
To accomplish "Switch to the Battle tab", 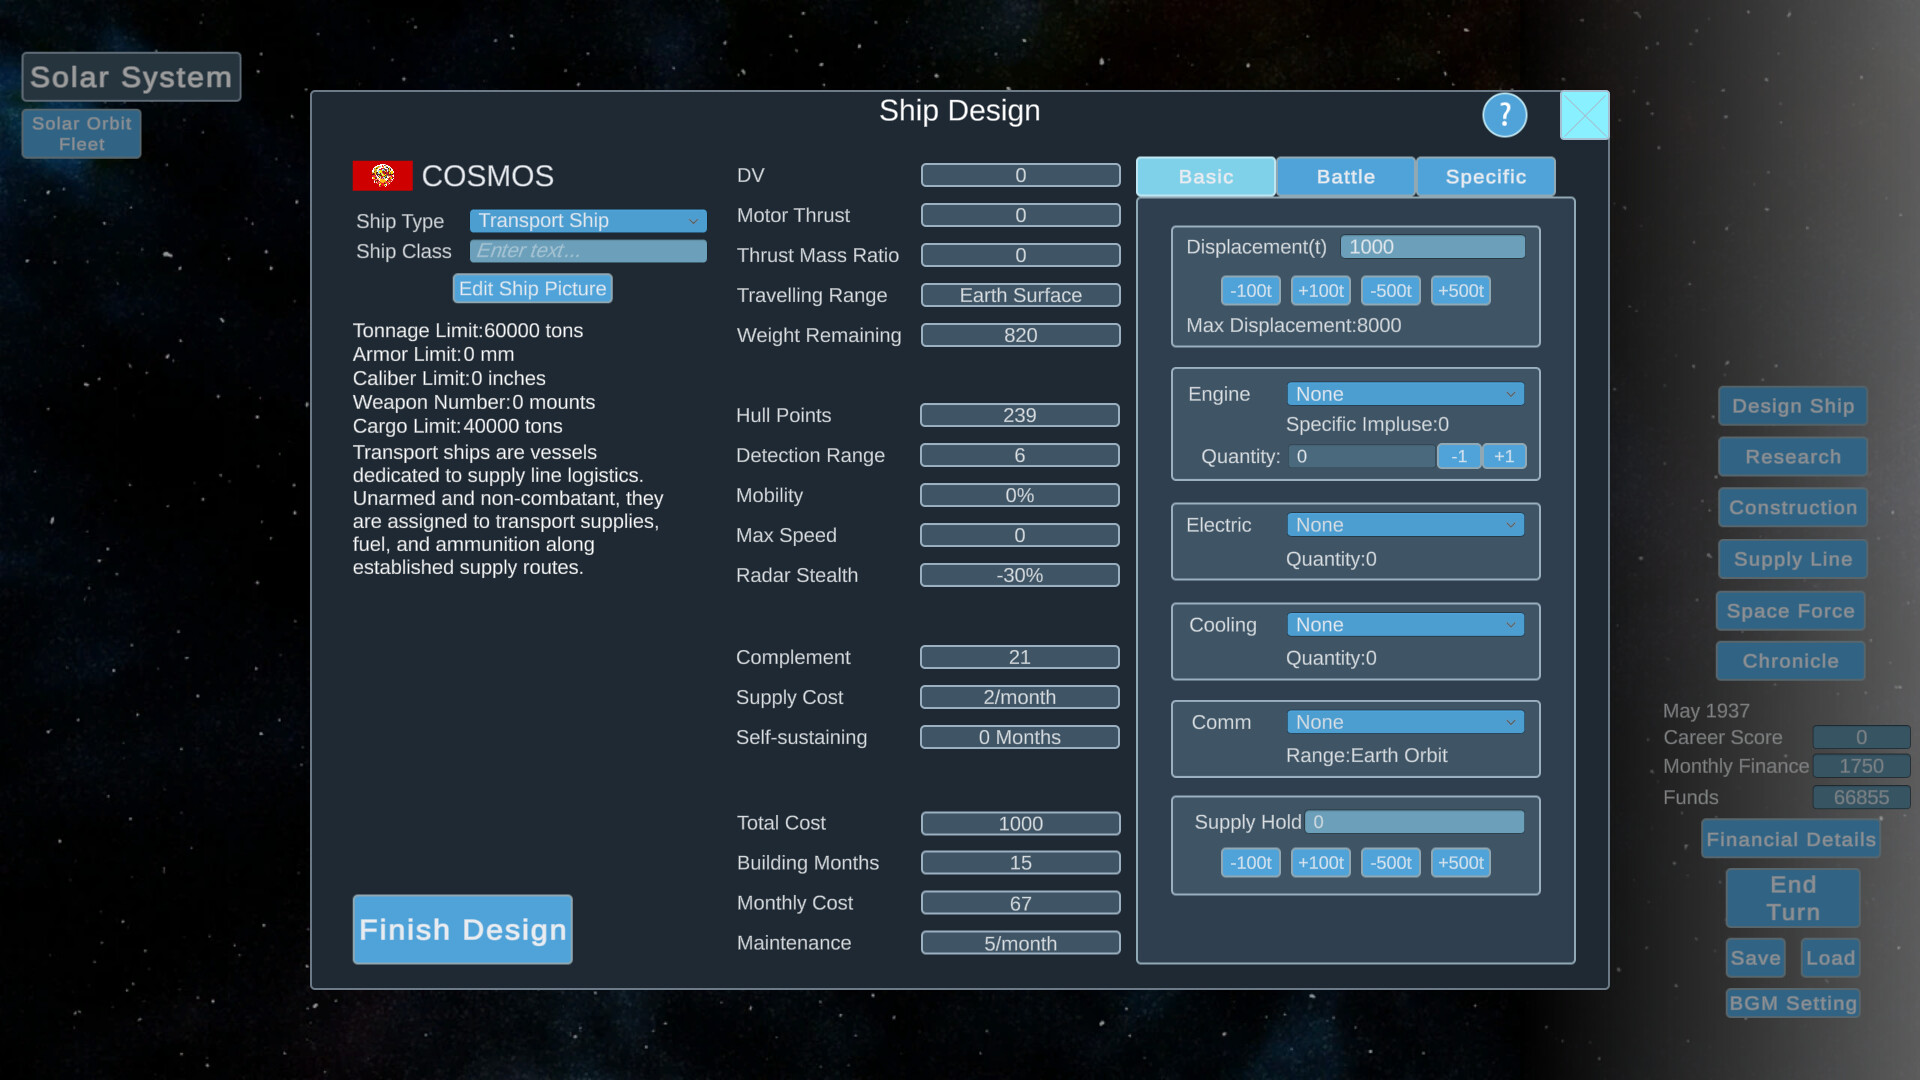I will tap(1345, 176).
